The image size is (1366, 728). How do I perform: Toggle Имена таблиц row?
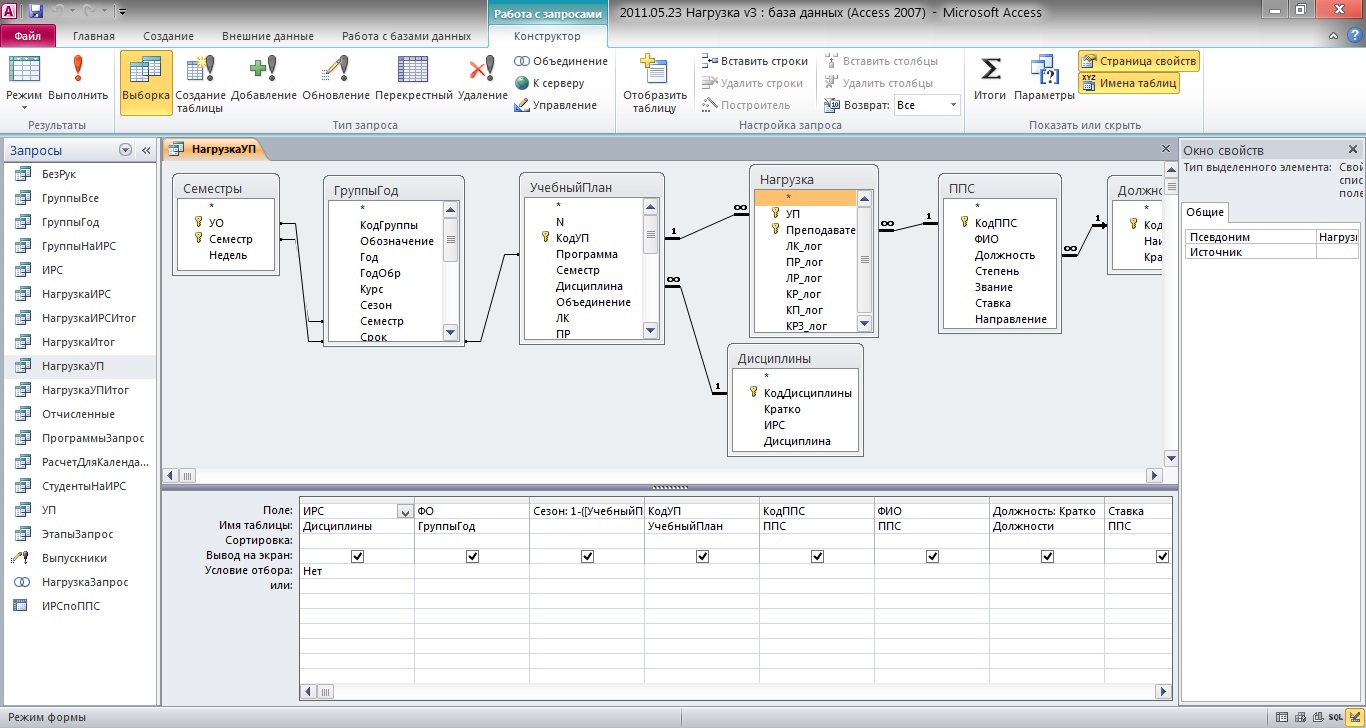[1129, 83]
